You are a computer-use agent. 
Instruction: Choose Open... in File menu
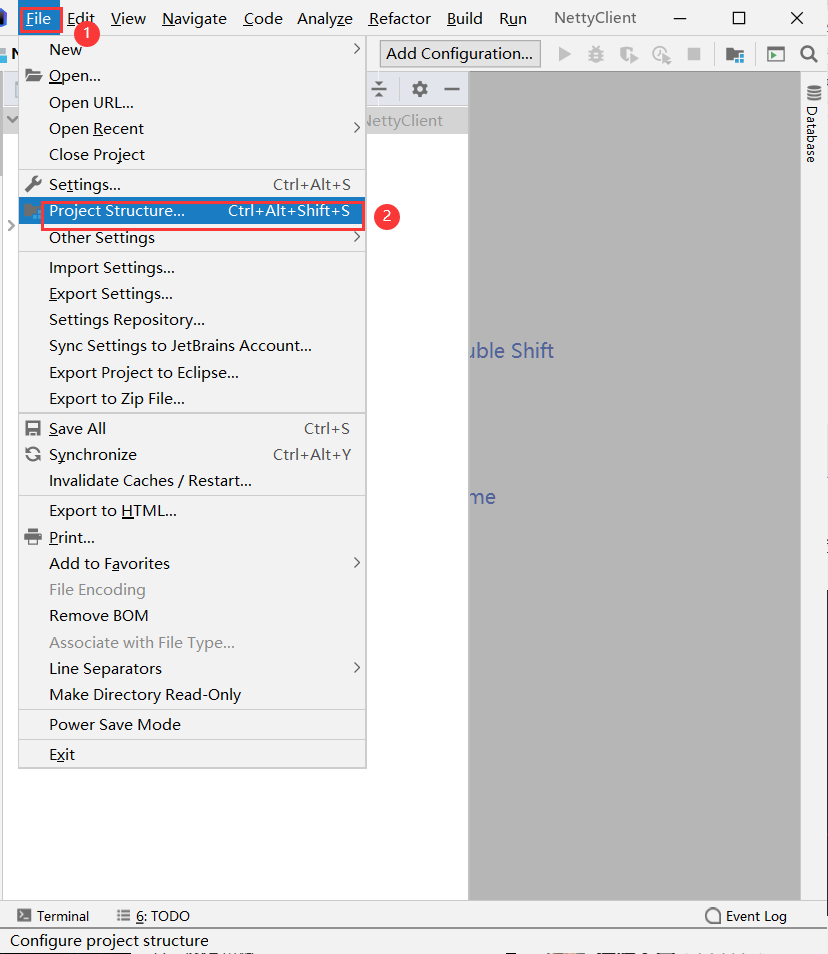pyautogui.click(x=192, y=76)
